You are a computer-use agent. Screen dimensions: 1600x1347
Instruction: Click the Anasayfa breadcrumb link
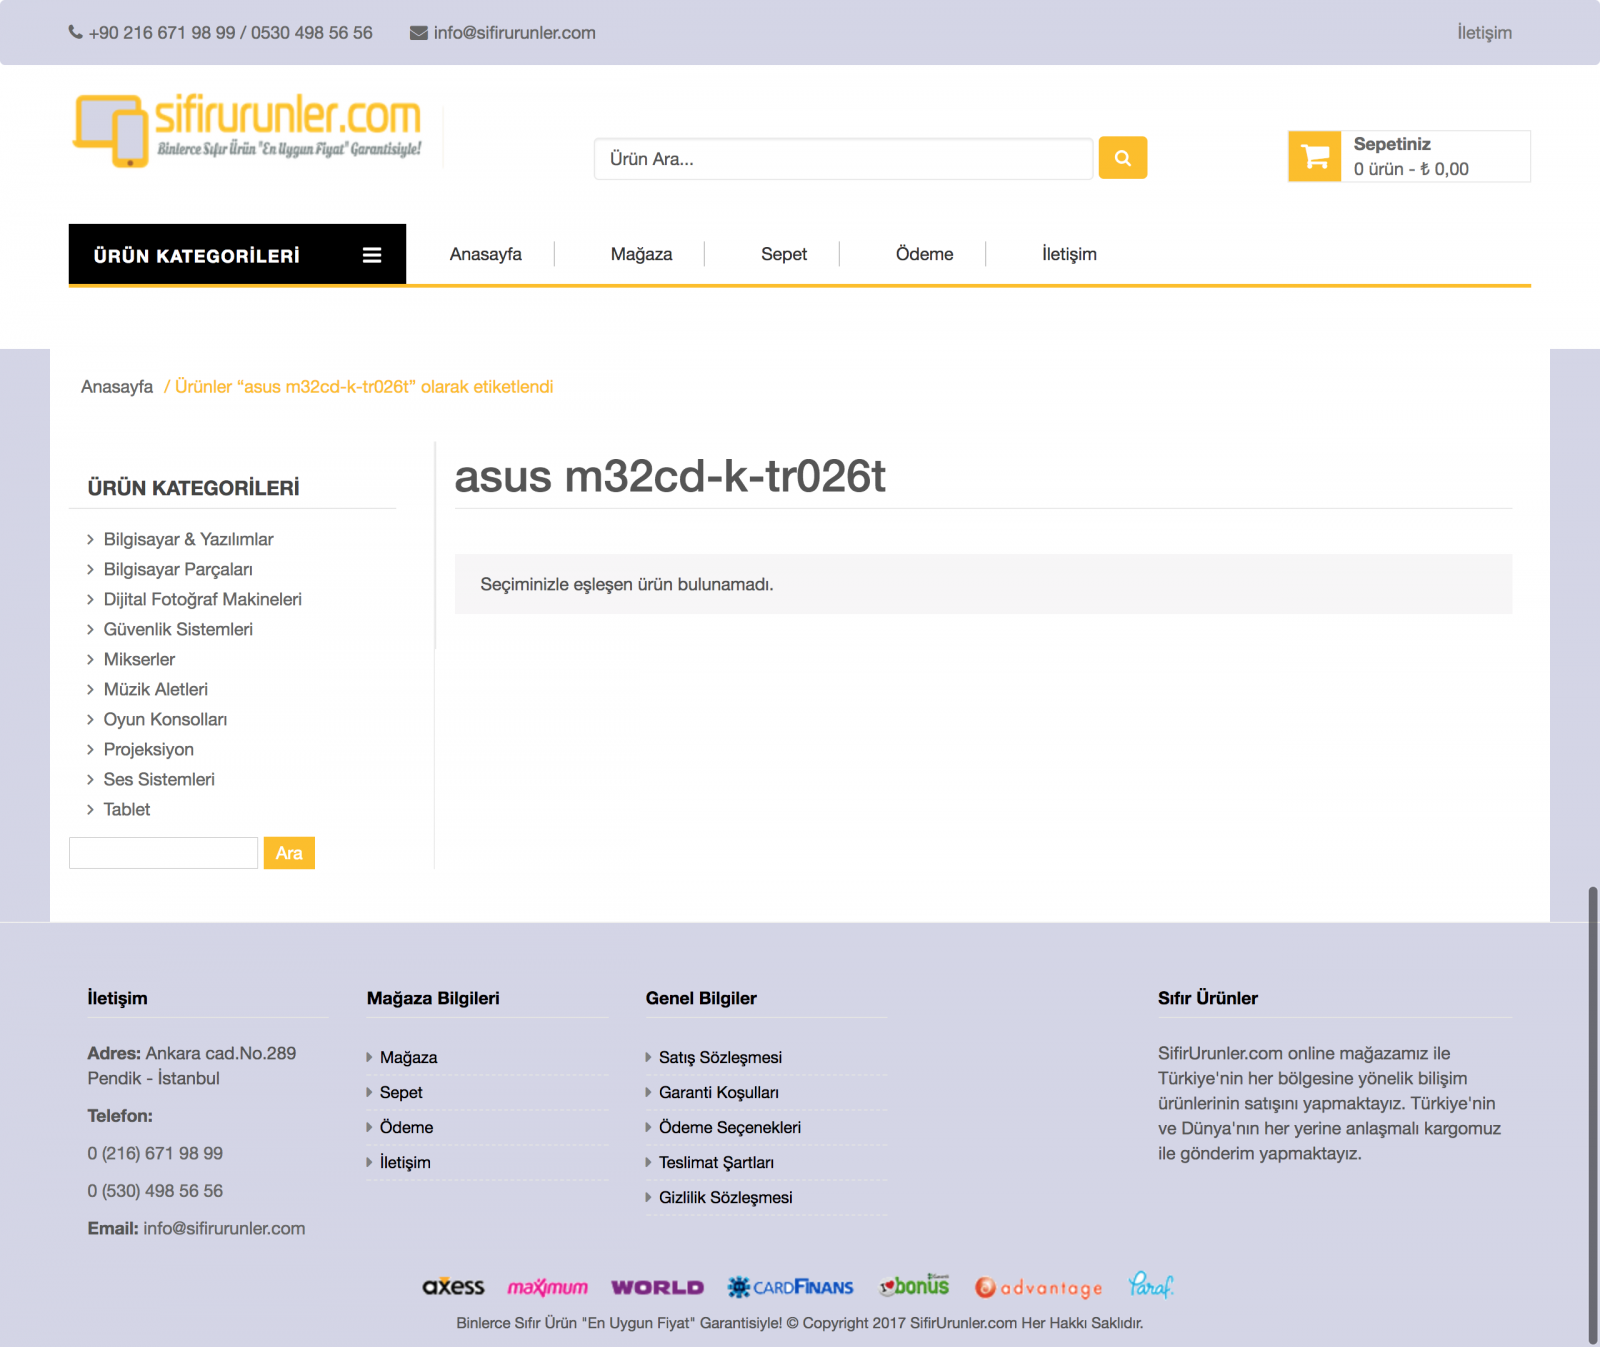click(117, 387)
